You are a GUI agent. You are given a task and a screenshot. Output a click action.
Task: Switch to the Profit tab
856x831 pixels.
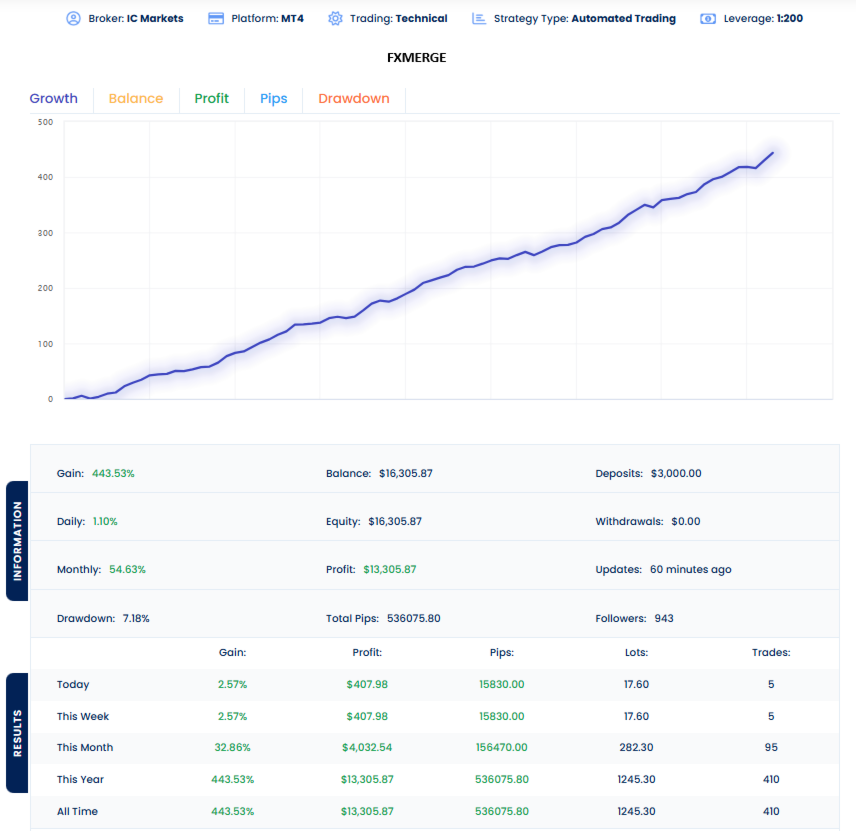pyautogui.click(x=212, y=98)
